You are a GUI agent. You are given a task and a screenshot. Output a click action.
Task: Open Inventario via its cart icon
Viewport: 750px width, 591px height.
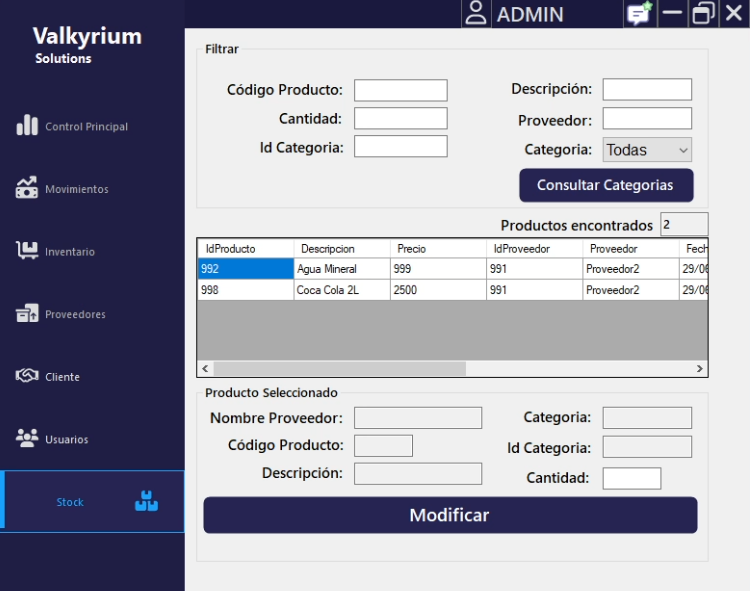(27, 251)
